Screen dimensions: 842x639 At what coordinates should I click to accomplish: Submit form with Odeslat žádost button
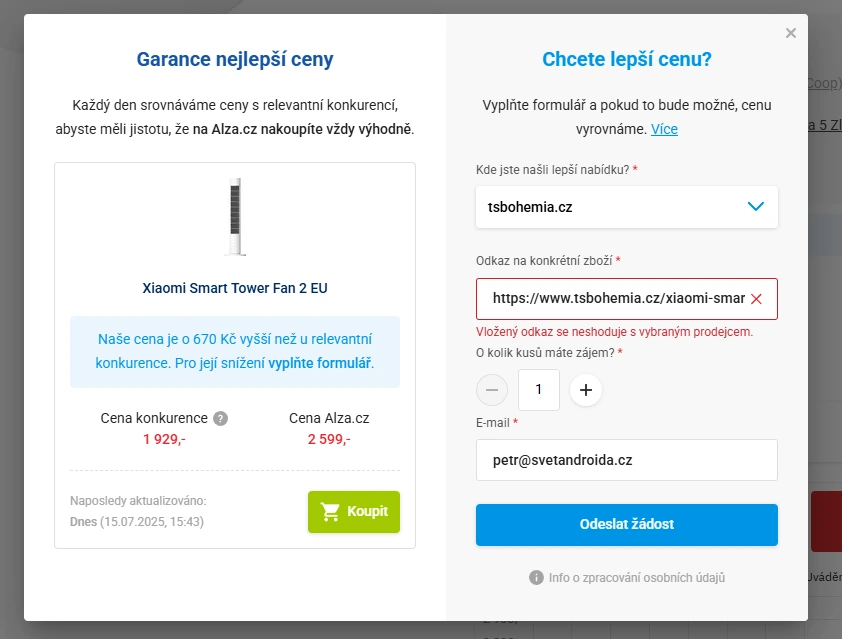click(627, 525)
